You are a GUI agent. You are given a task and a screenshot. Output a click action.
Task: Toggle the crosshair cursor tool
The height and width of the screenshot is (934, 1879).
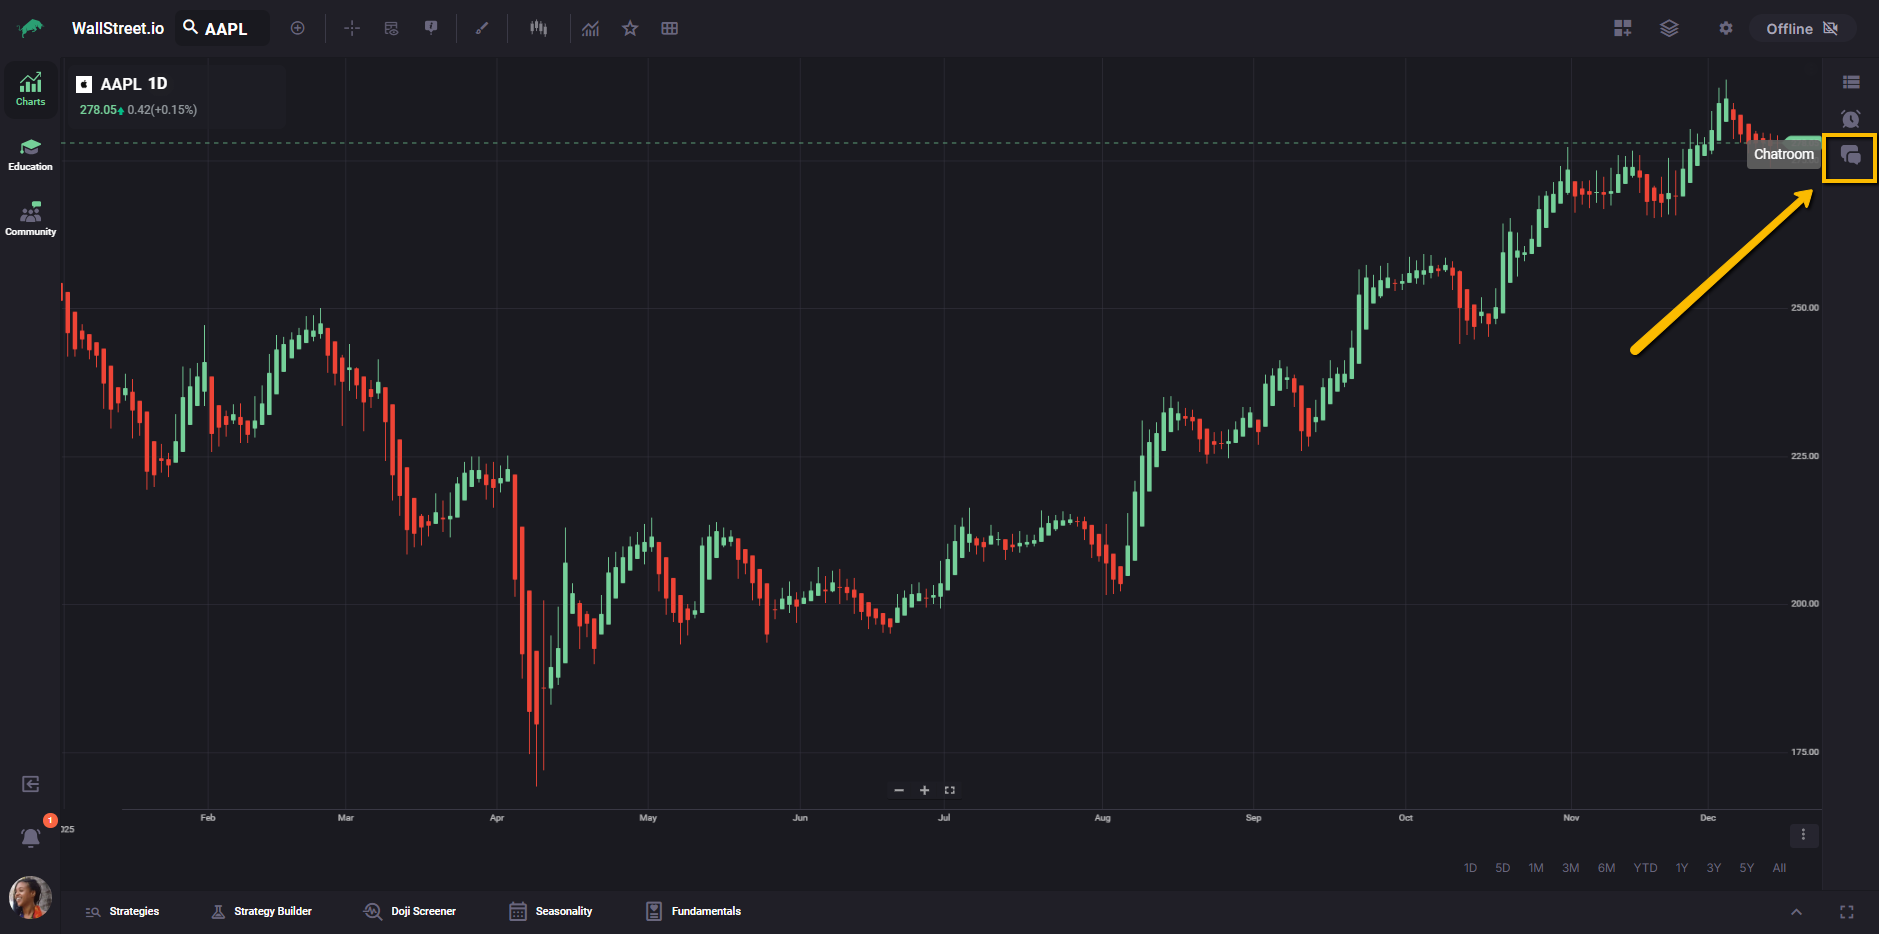pos(352,28)
